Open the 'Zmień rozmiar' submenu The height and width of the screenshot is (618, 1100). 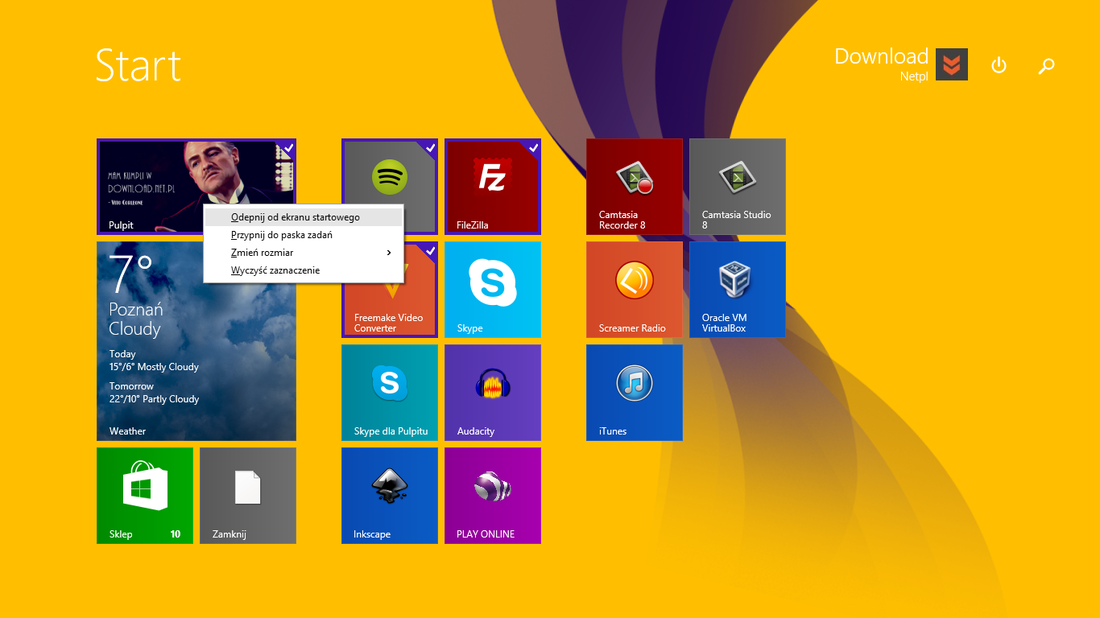(304, 253)
